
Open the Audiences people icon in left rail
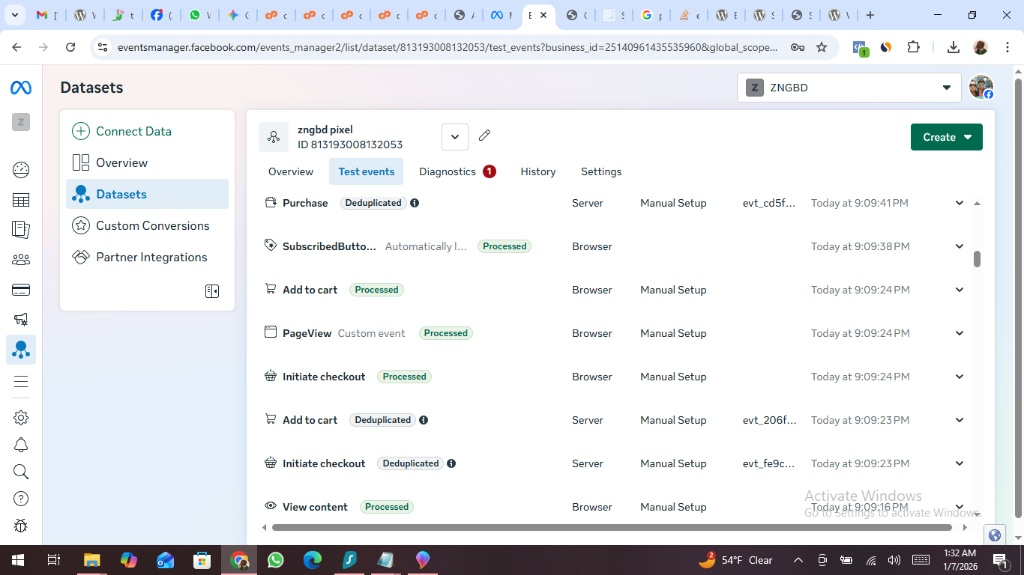pos(21,260)
